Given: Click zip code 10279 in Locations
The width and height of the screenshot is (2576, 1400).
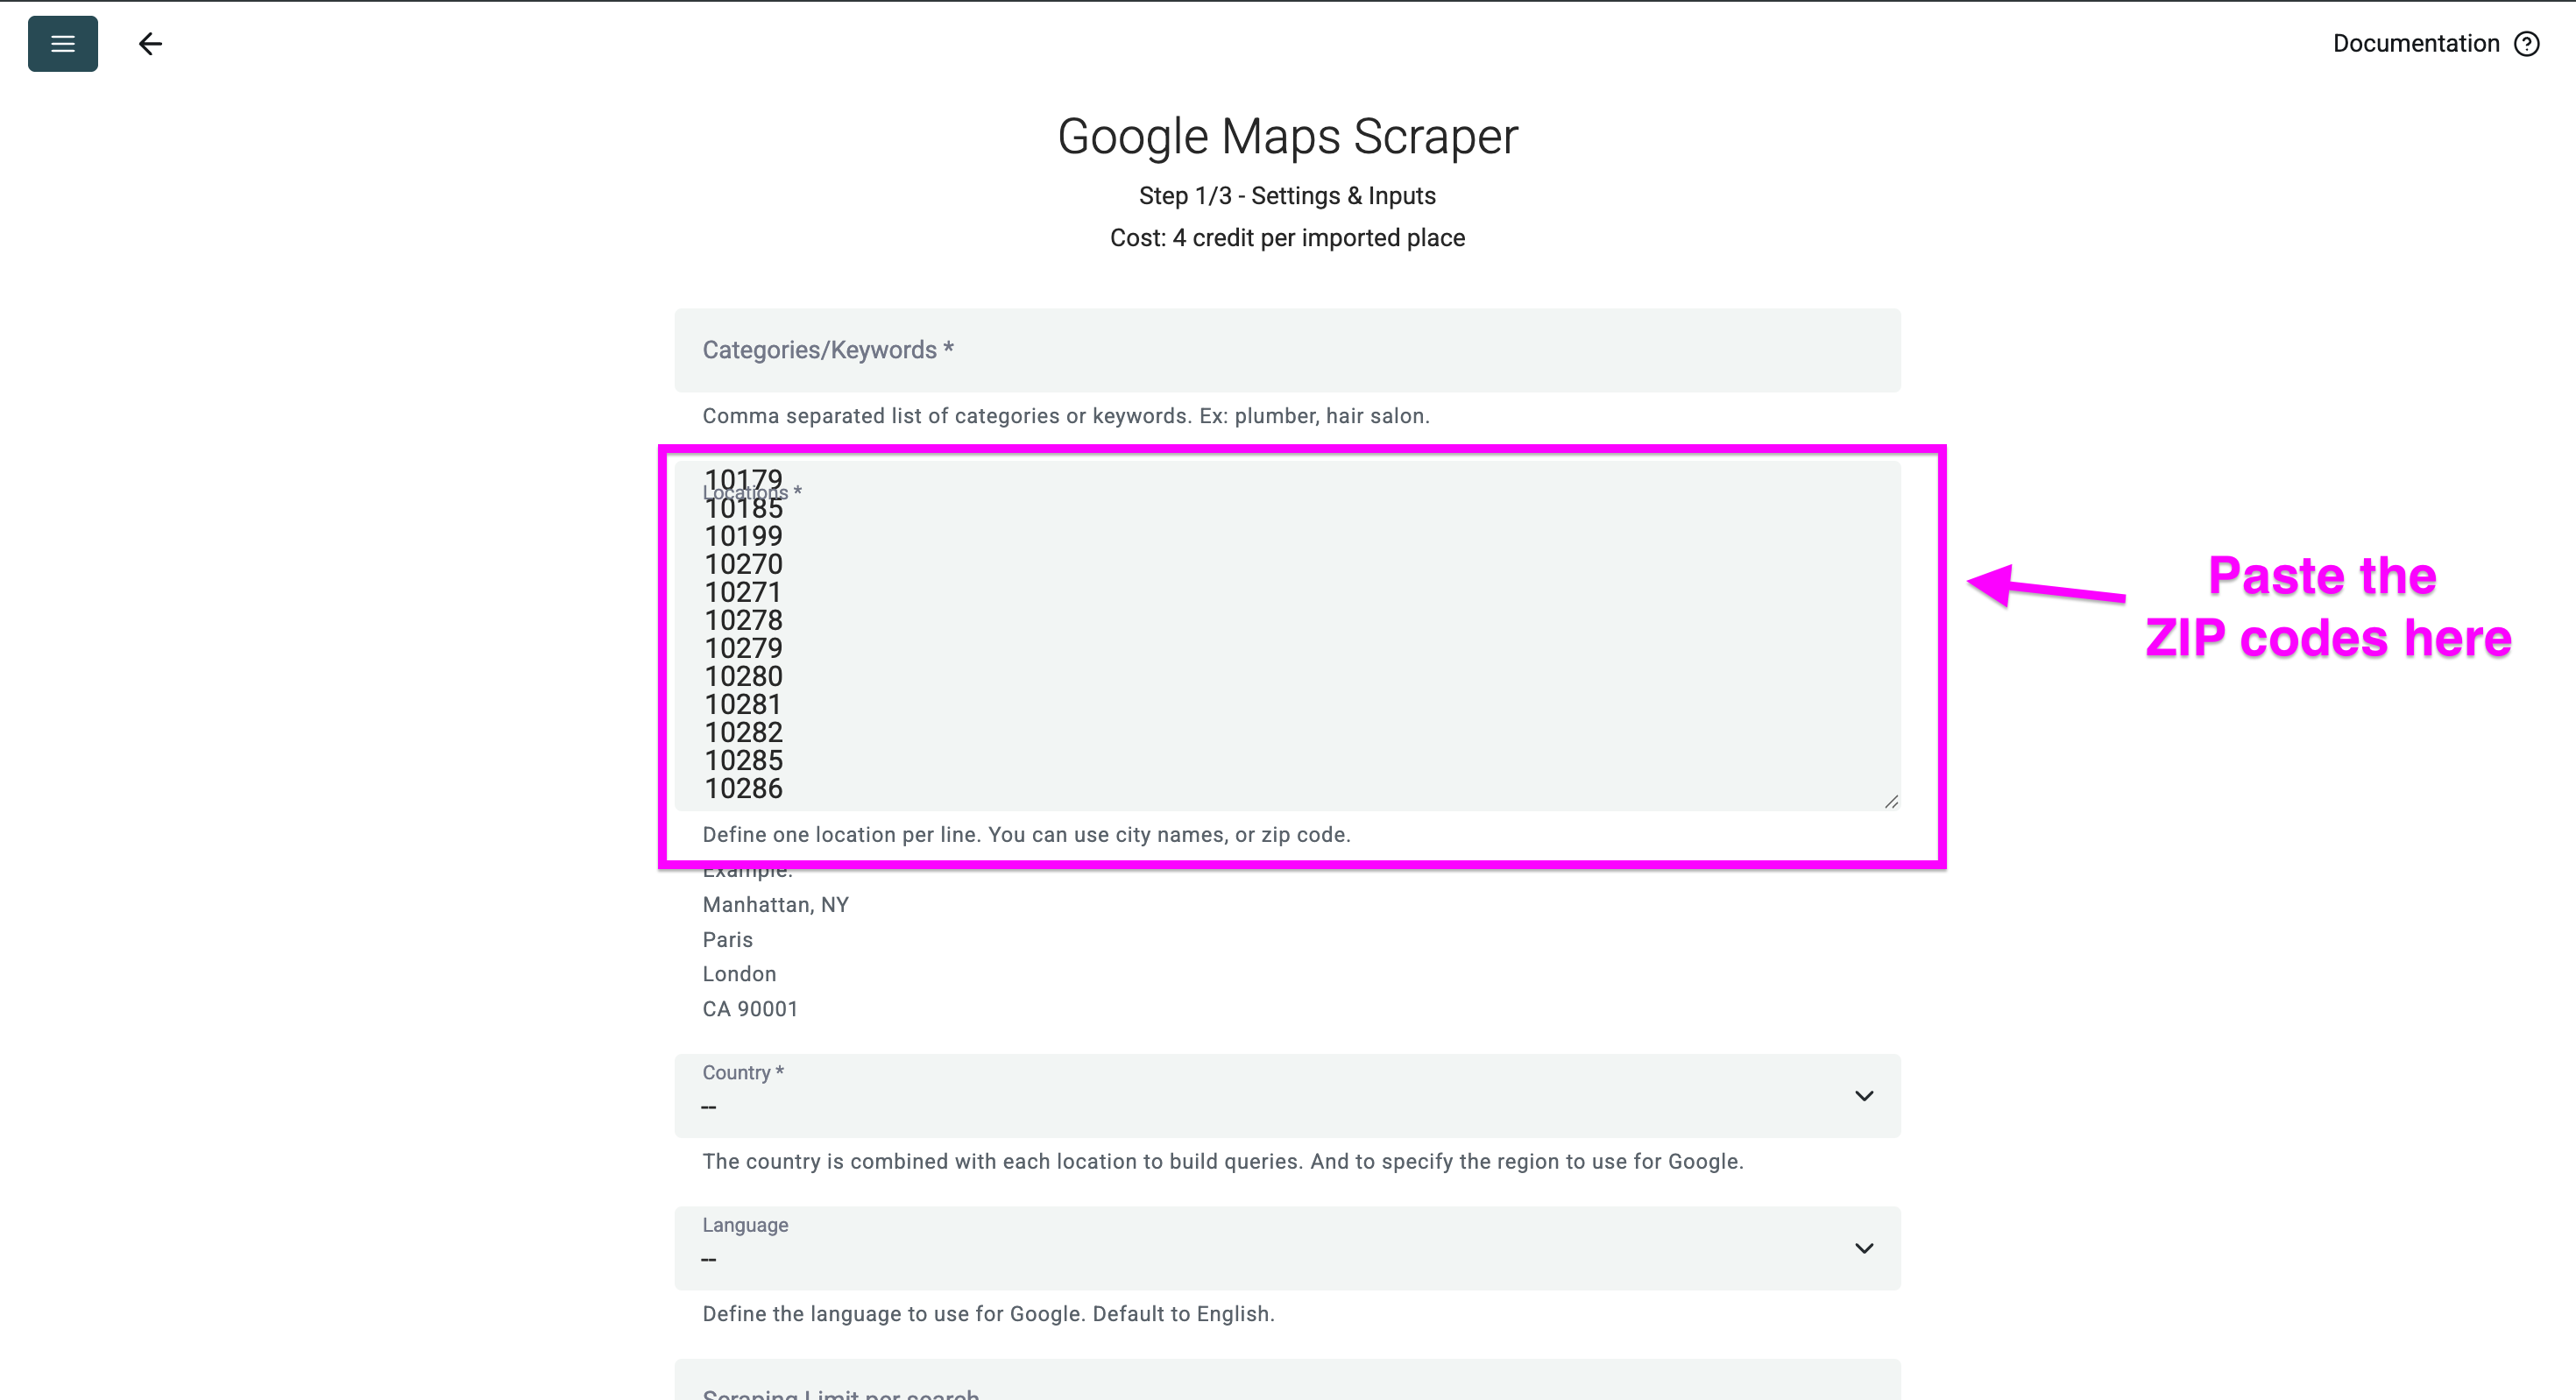Looking at the screenshot, I should point(743,649).
